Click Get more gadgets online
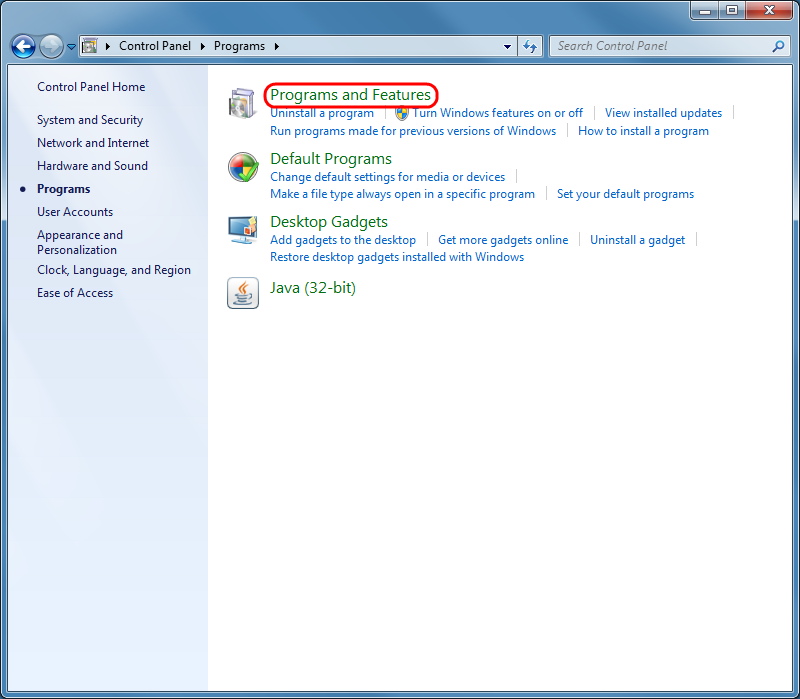This screenshot has width=800, height=699. pyautogui.click(x=503, y=240)
